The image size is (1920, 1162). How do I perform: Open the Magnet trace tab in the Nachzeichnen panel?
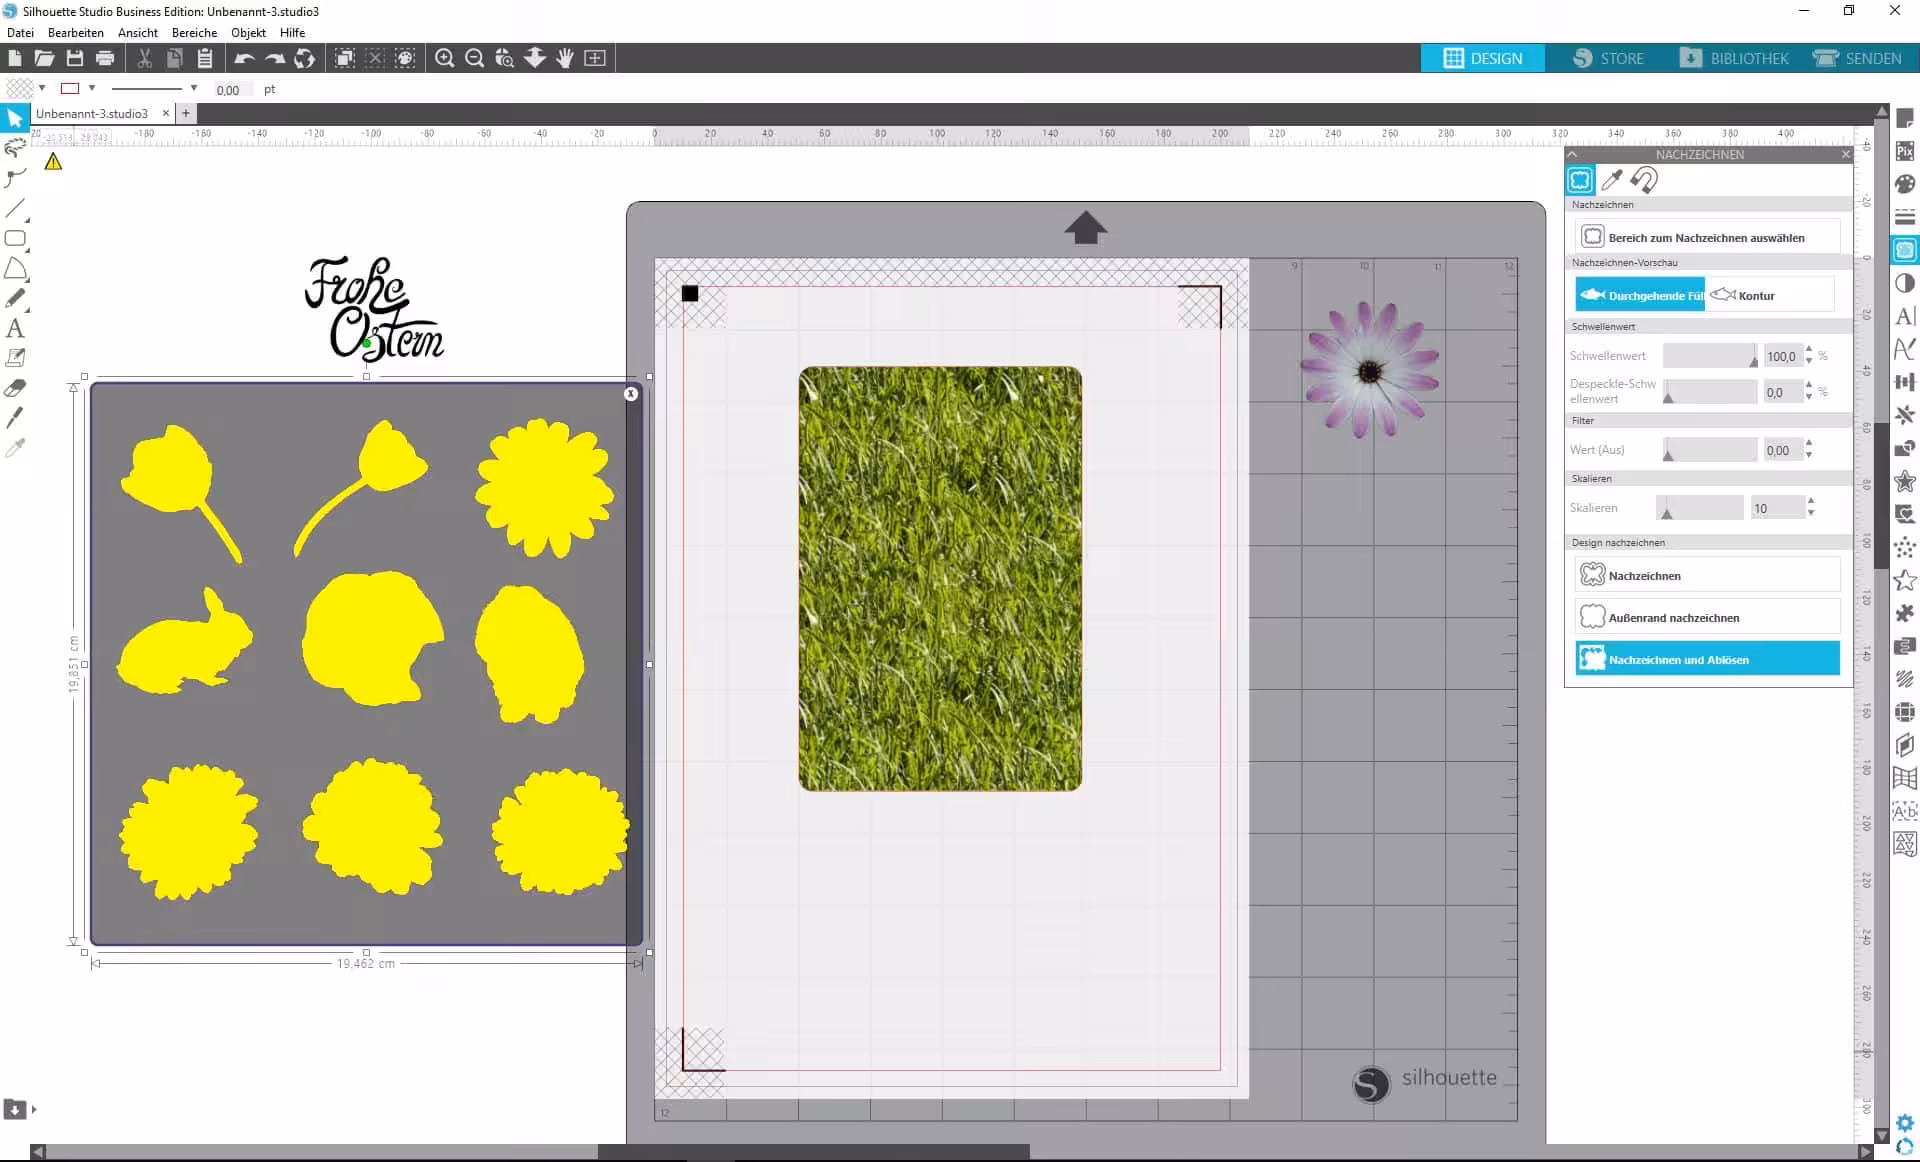(x=1644, y=180)
